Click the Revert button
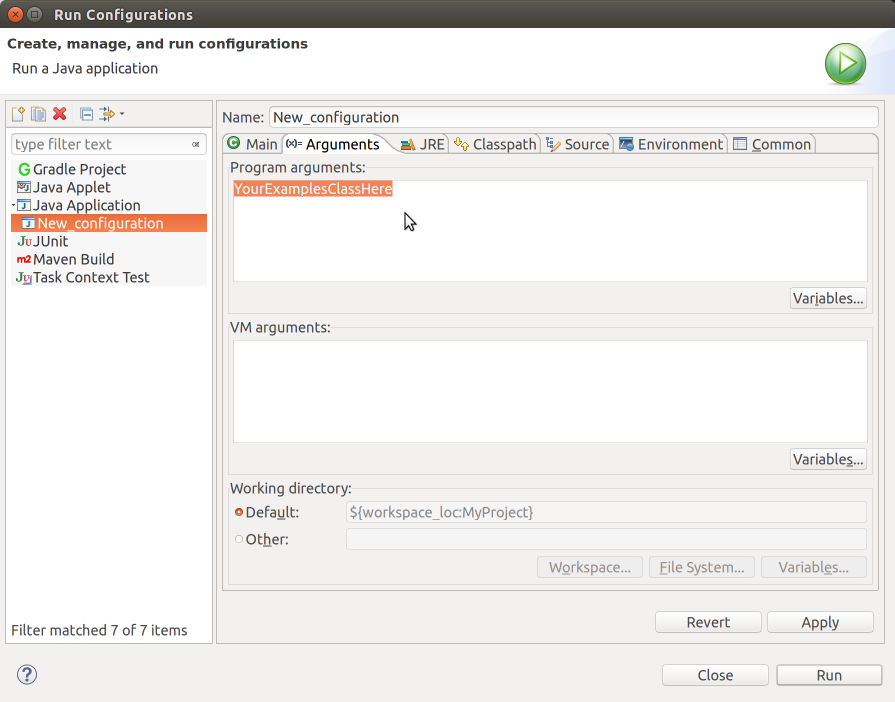The height and width of the screenshot is (702, 895). 708,622
